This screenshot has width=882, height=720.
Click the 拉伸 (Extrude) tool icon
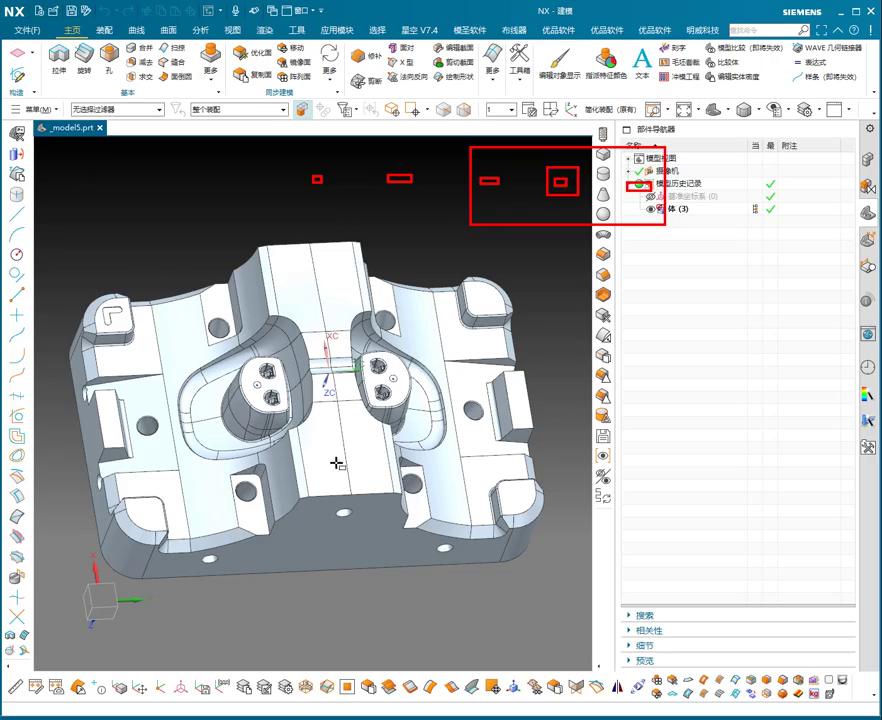point(58,54)
